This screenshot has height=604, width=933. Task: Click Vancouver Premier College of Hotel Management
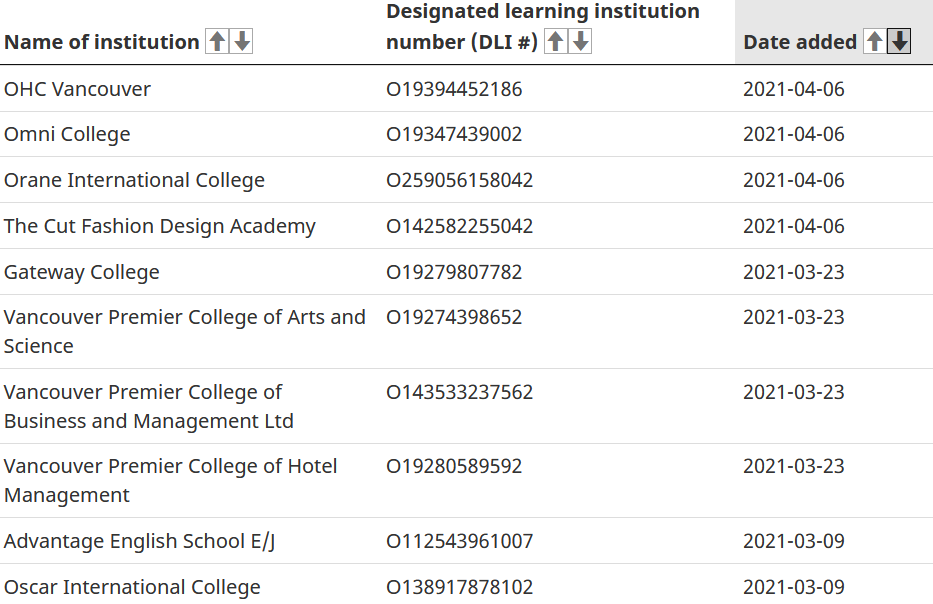[x=170, y=480]
